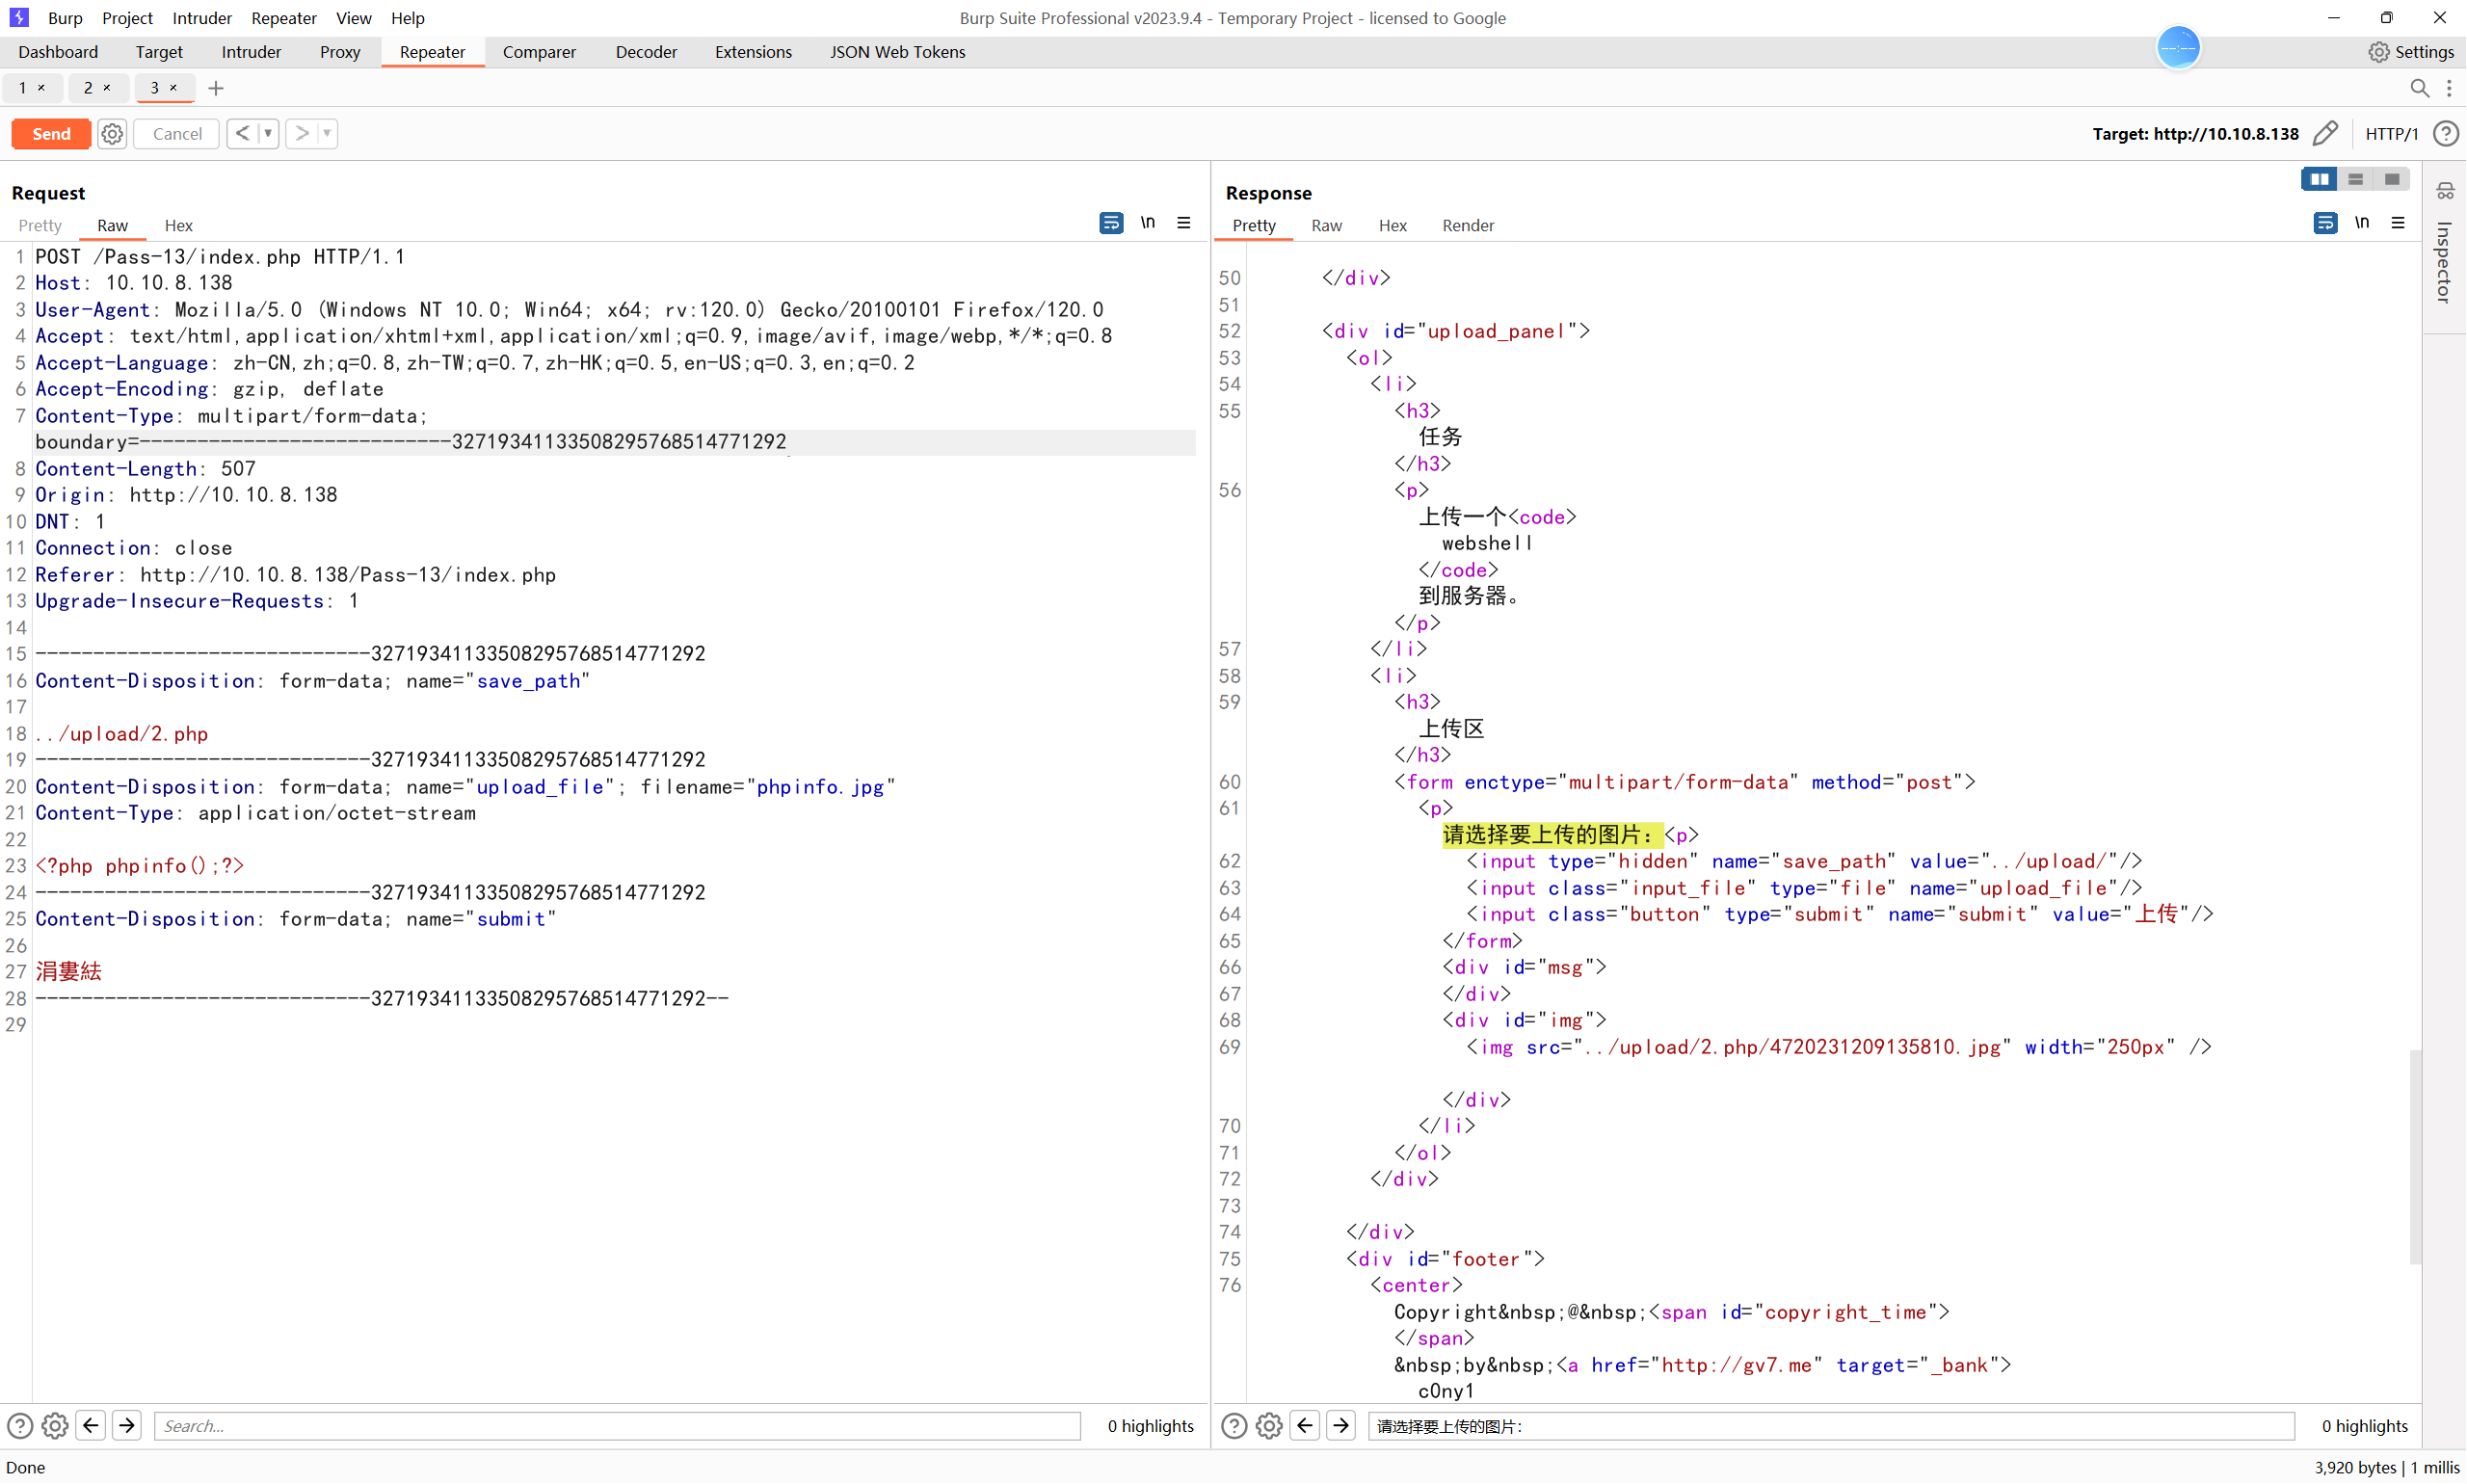Select top-bottom layout view

pyautogui.click(x=2356, y=179)
